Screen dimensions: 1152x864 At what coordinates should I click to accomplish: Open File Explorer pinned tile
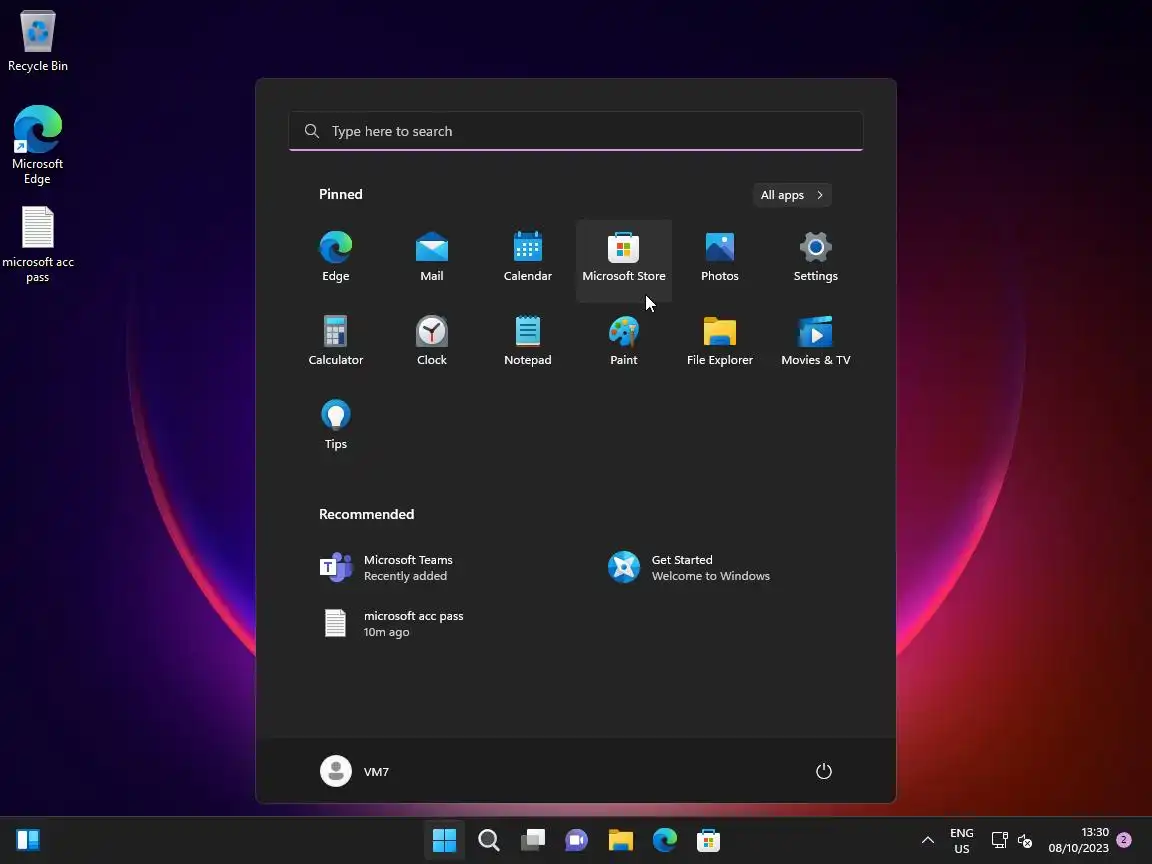pyautogui.click(x=719, y=342)
